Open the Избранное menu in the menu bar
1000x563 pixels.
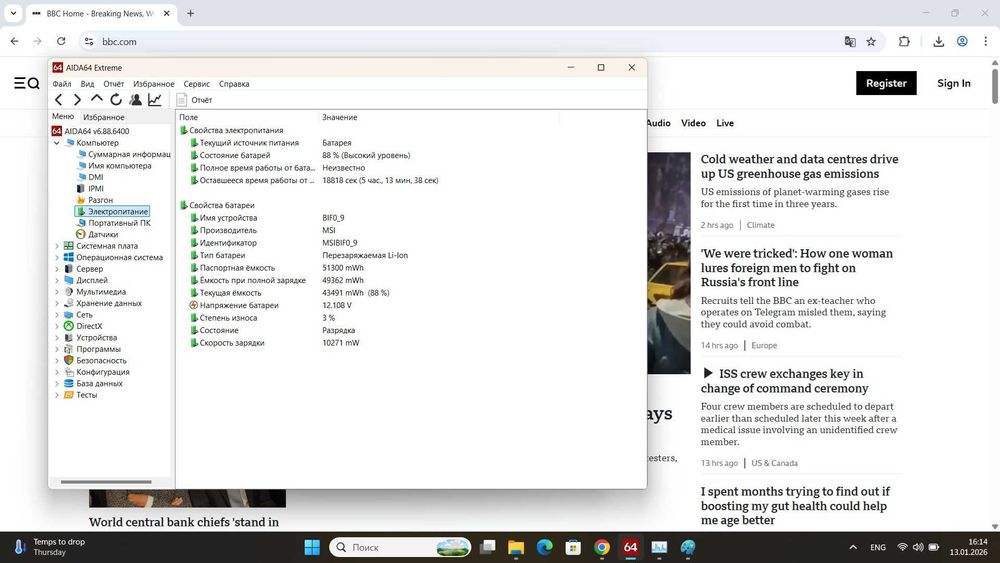coord(154,84)
